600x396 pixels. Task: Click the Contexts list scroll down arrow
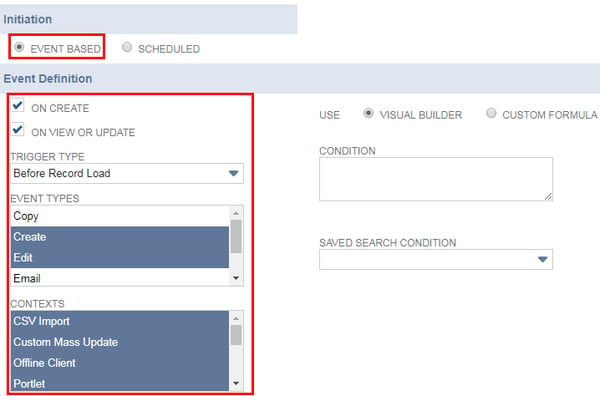[236, 383]
